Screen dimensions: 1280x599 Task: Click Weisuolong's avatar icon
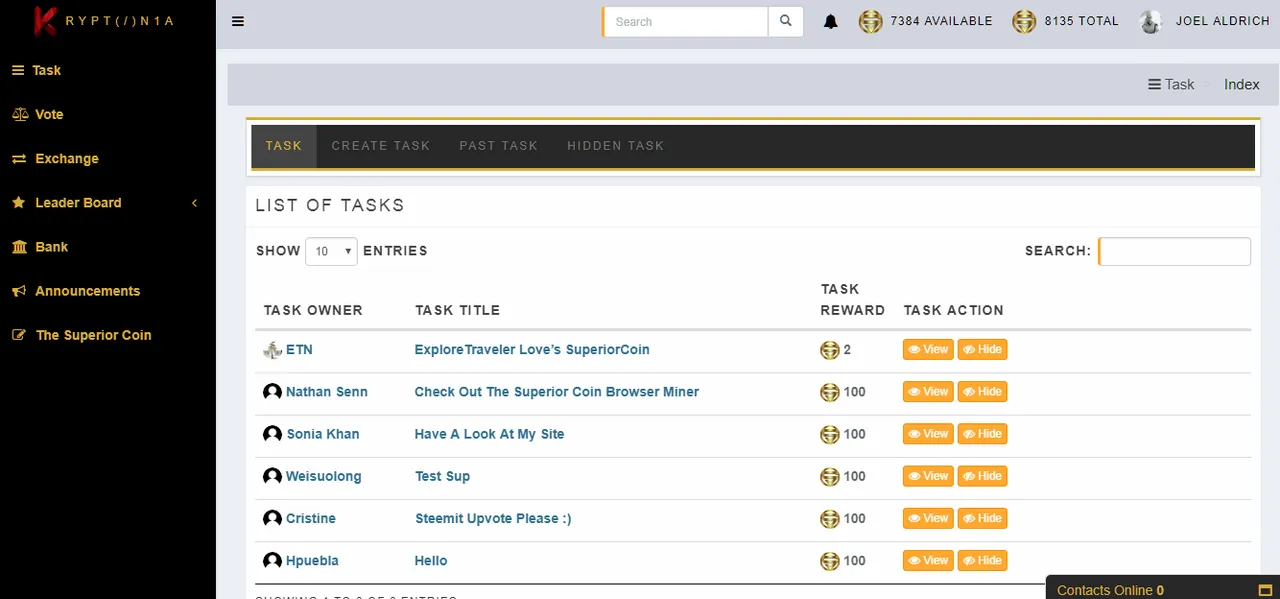tap(272, 476)
